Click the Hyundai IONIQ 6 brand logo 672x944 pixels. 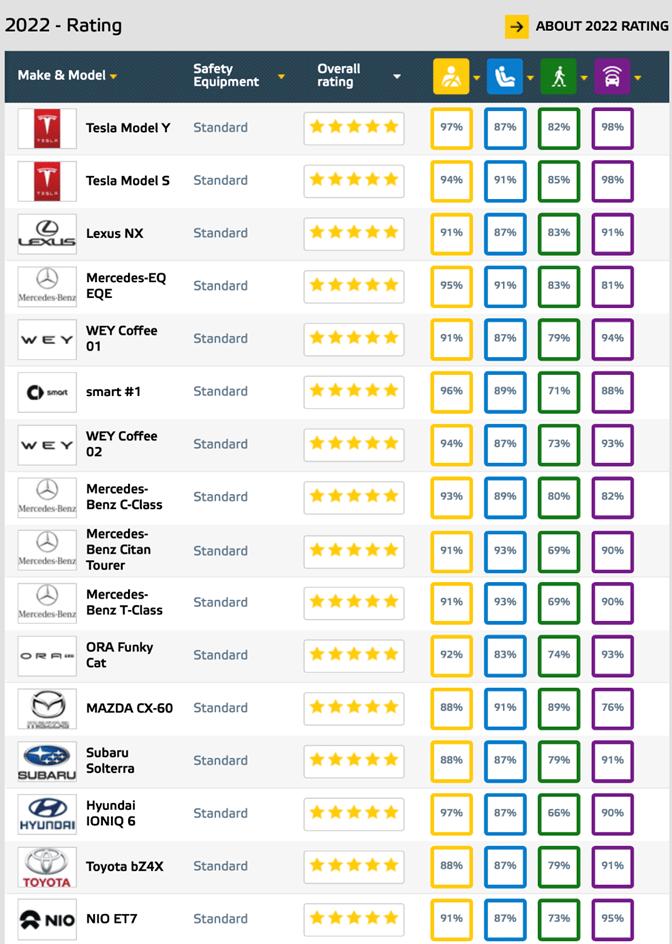click(47, 814)
